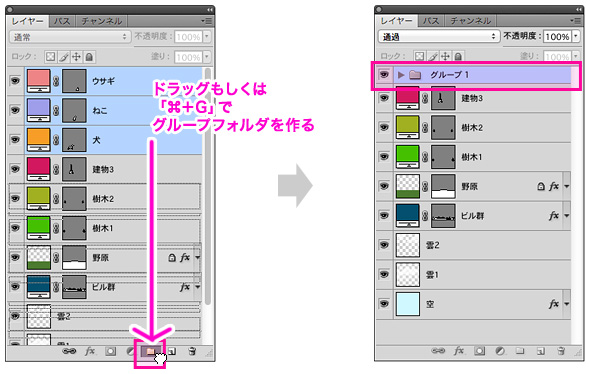Click add layer mask icon in left panel
The height and width of the screenshot is (374, 590).
coord(110,351)
